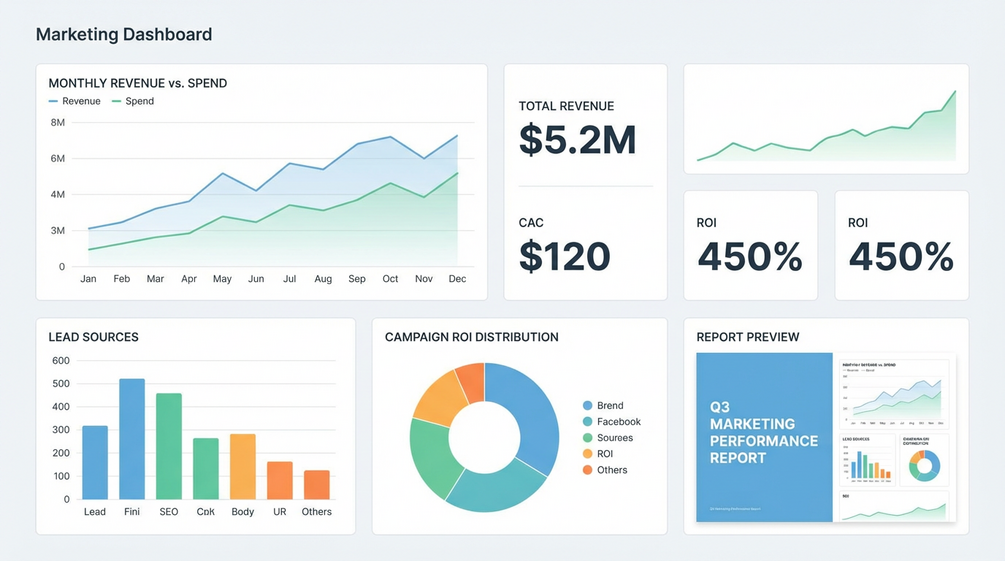Viewport: 1005px width, 561px height.
Task: Select the $5.2M revenue value
Action: [x=577, y=140]
